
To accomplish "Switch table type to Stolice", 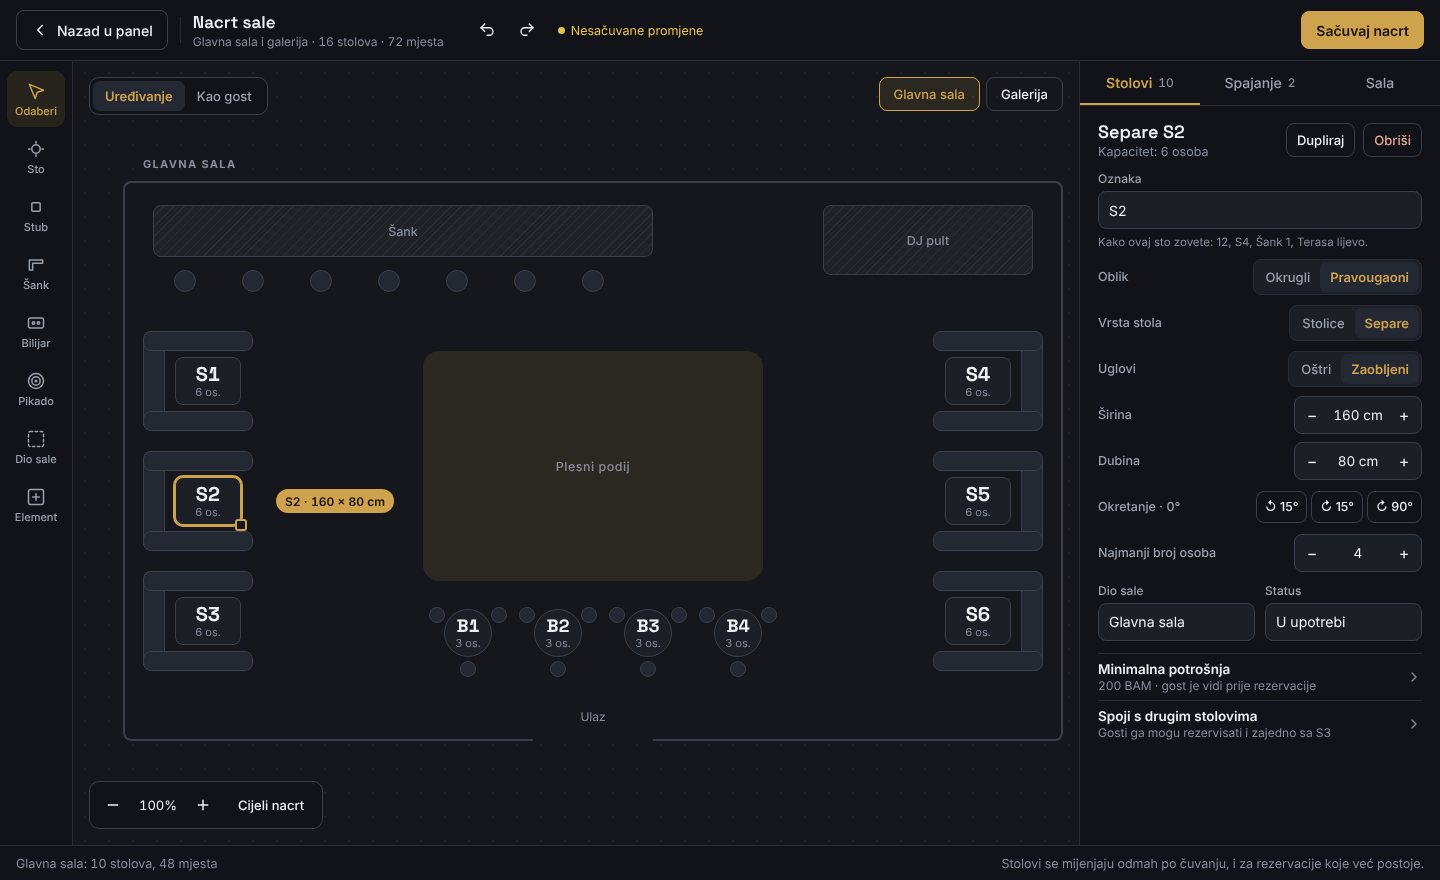I will (1322, 323).
